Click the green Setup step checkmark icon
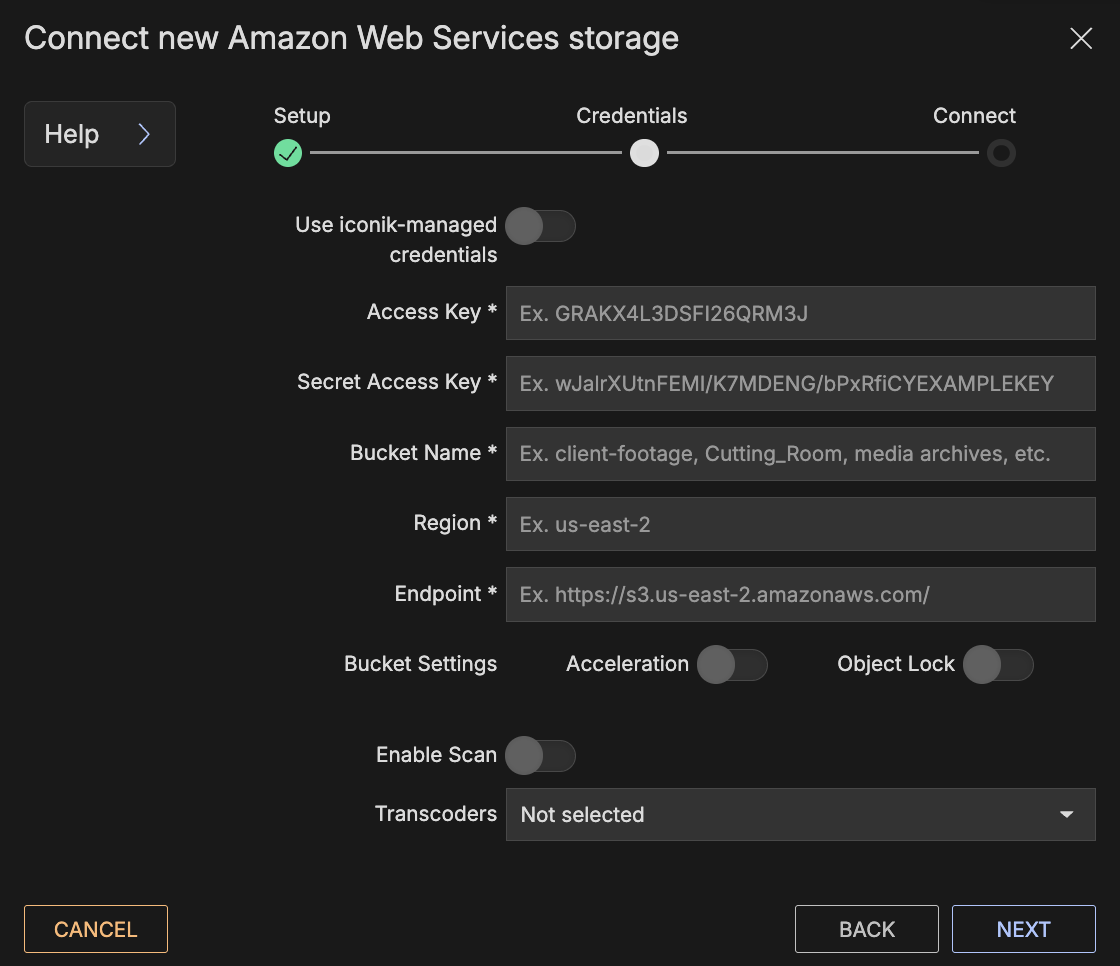Viewport: 1120px width, 966px height. click(x=288, y=153)
